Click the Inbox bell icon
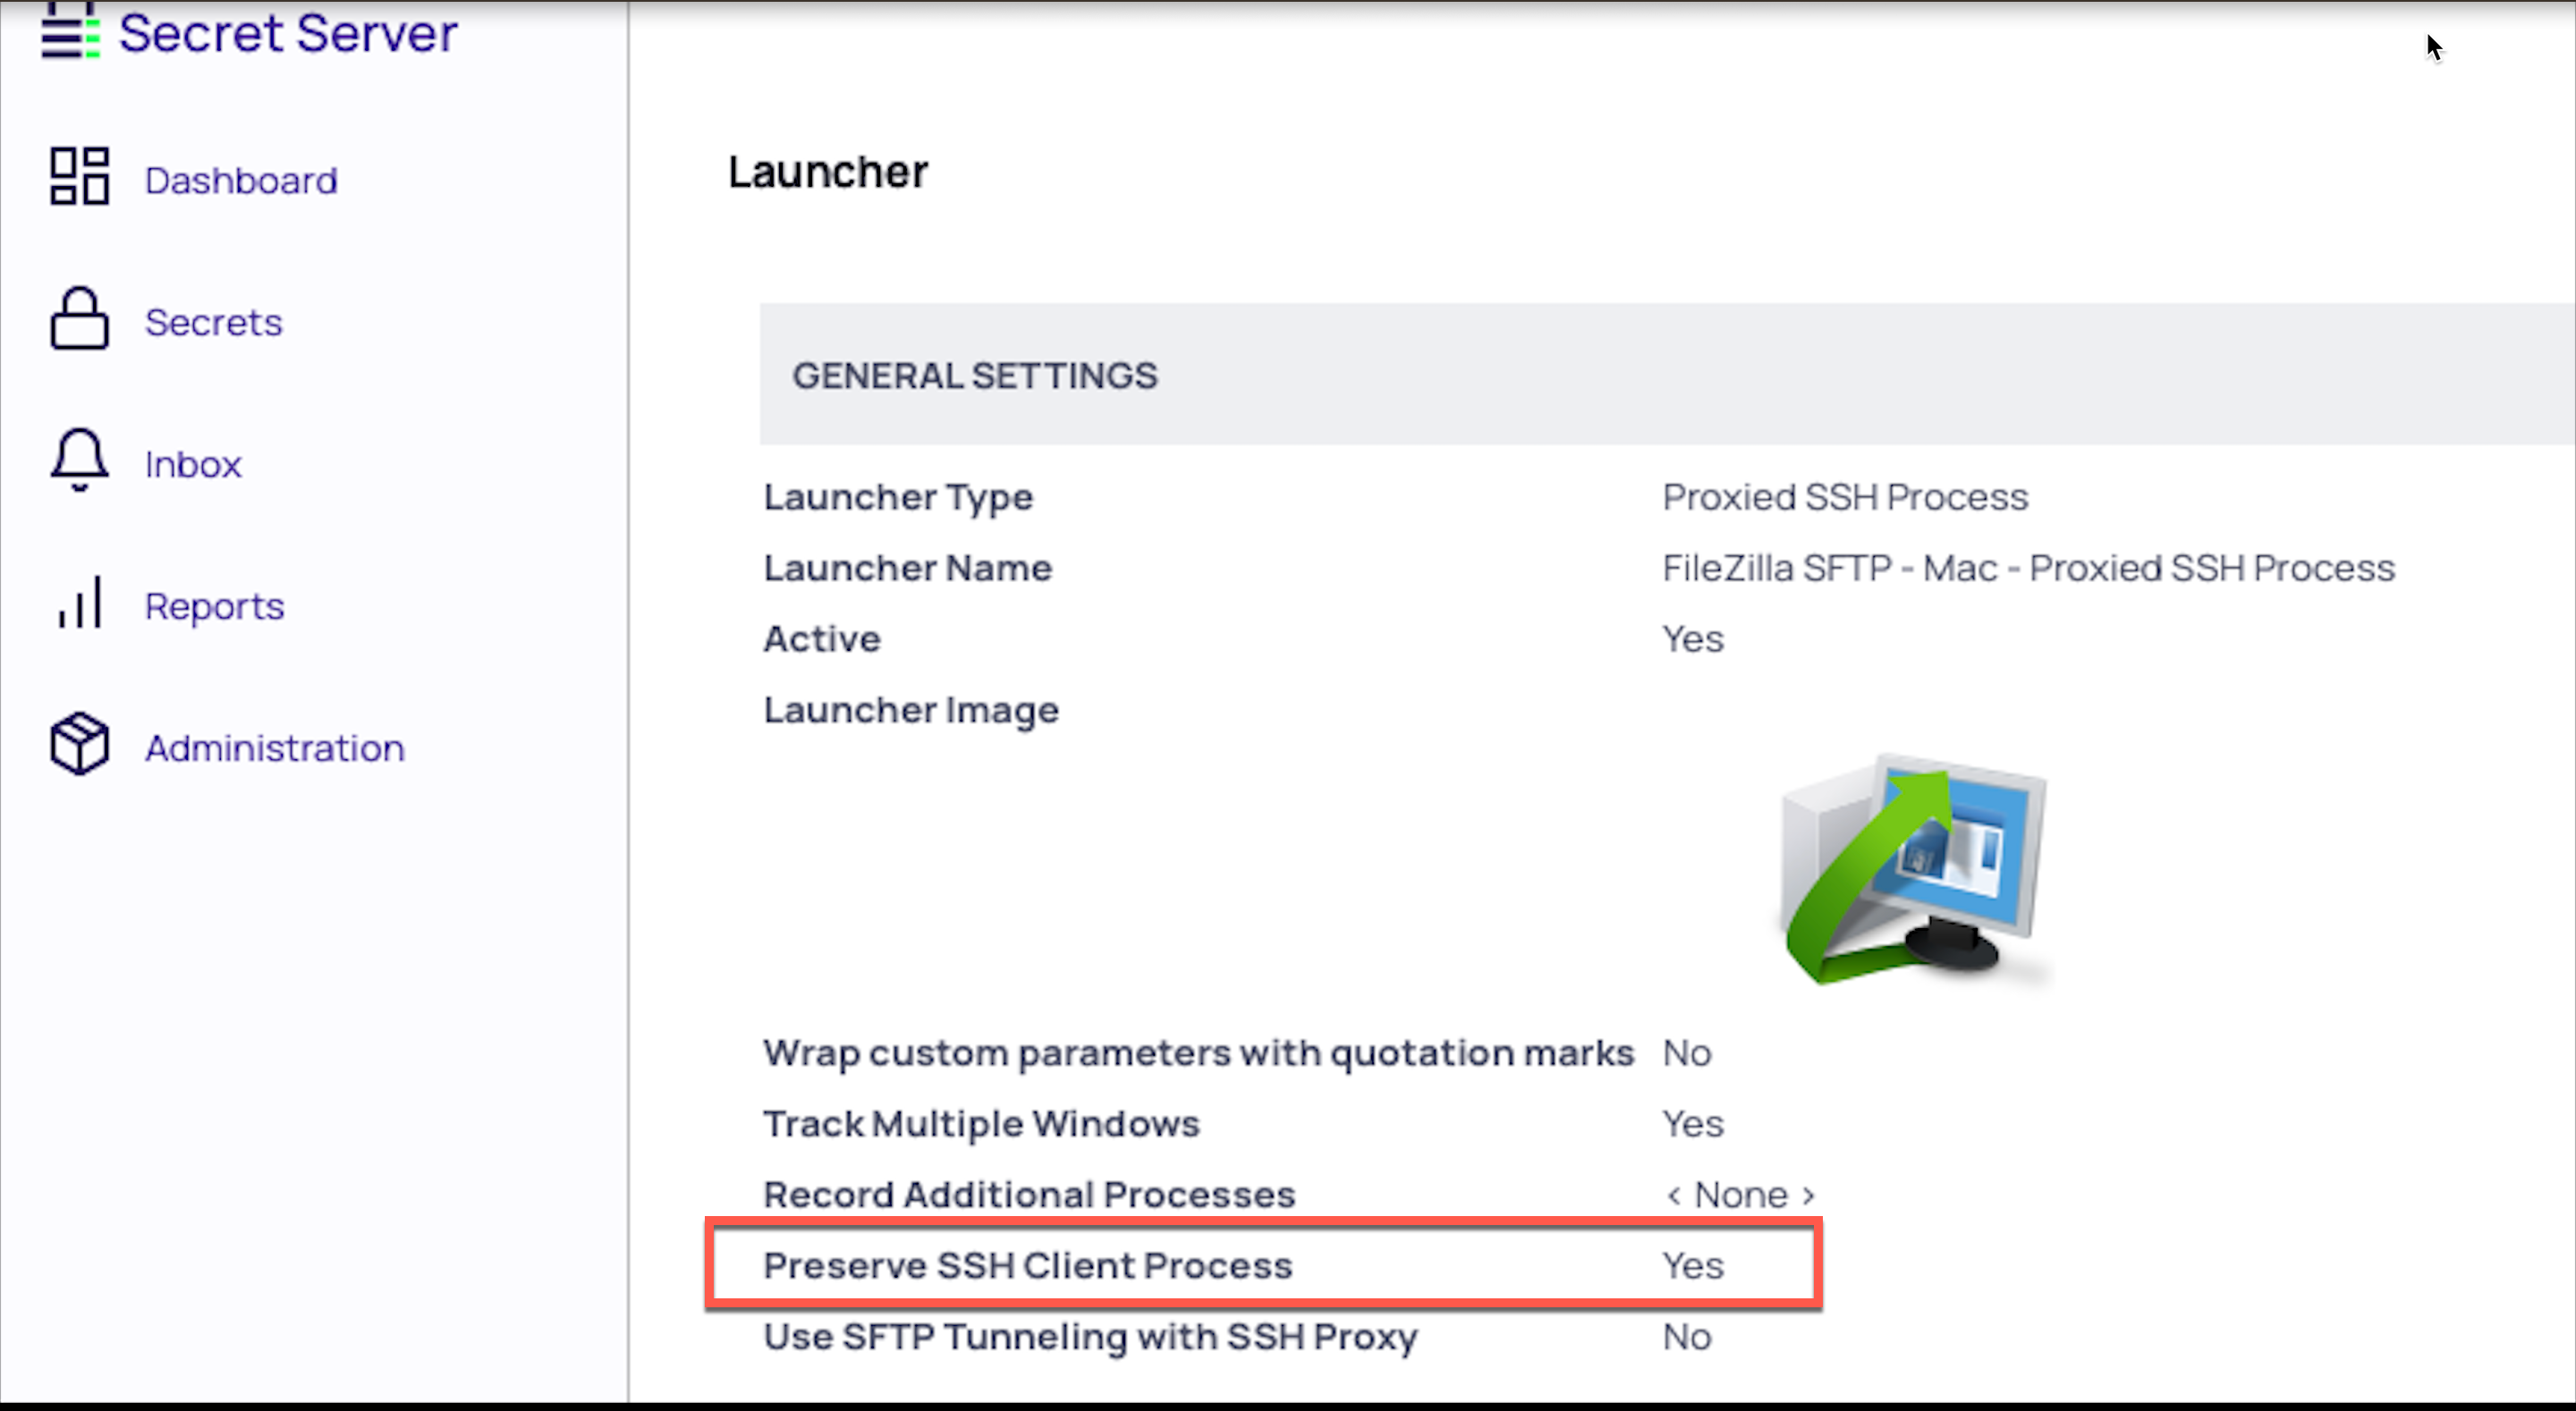Image resolution: width=2576 pixels, height=1411 pixels. pos(79,460)
